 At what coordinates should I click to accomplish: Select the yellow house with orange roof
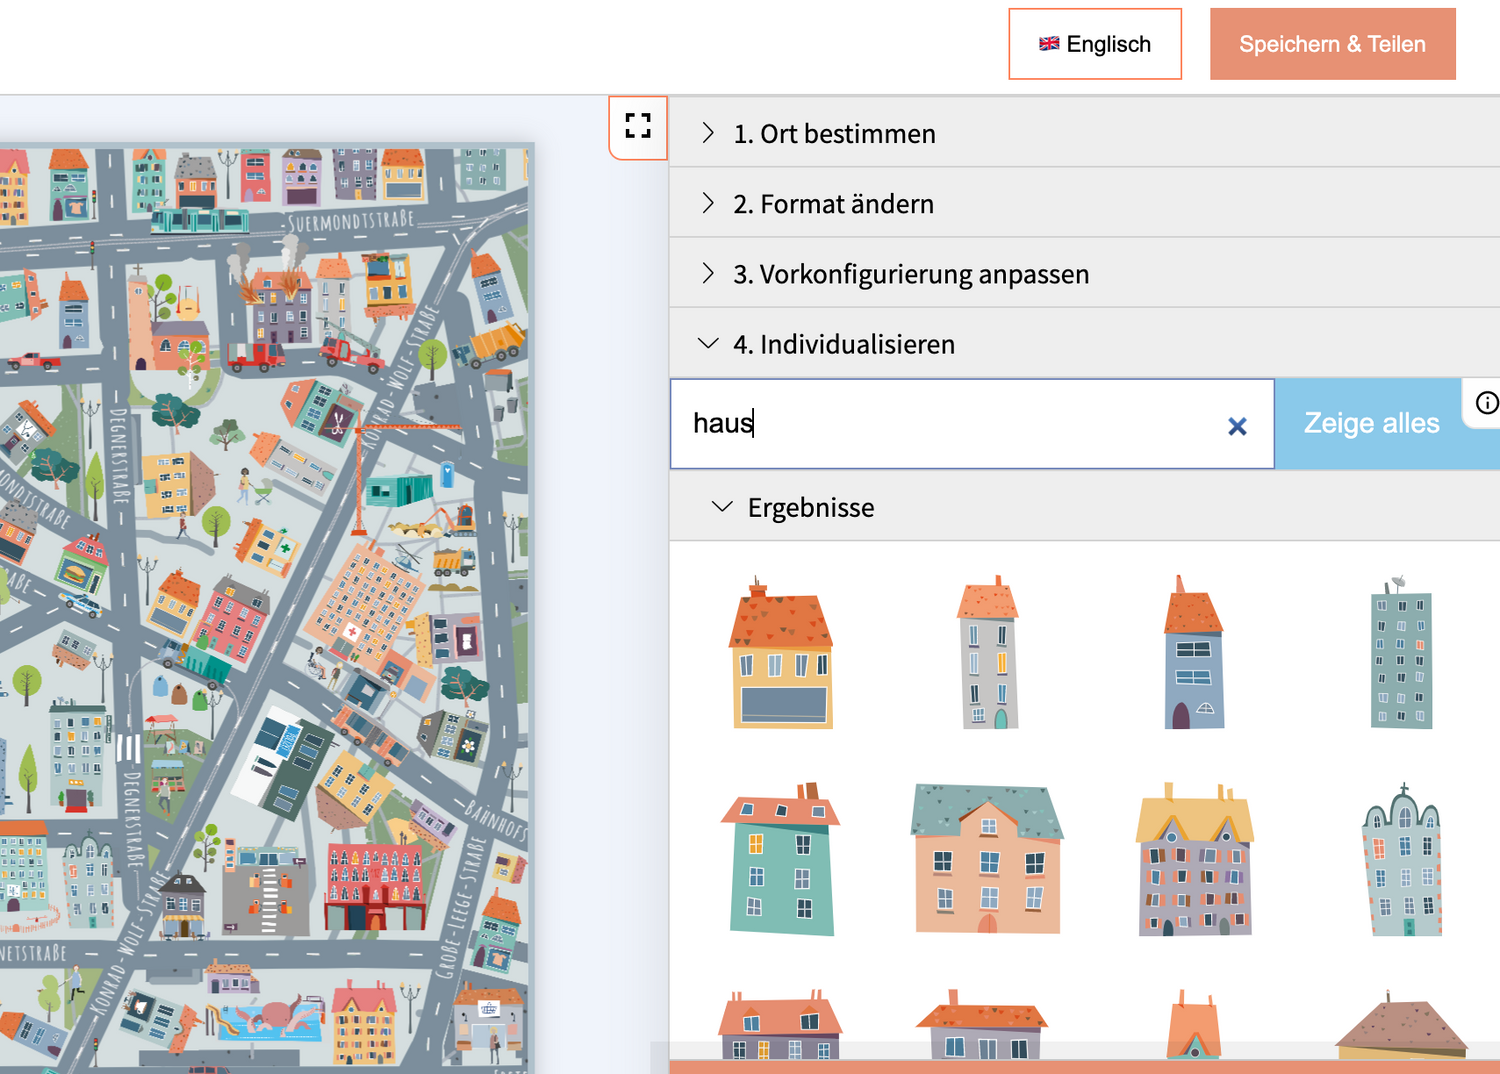tap(782, 654)
